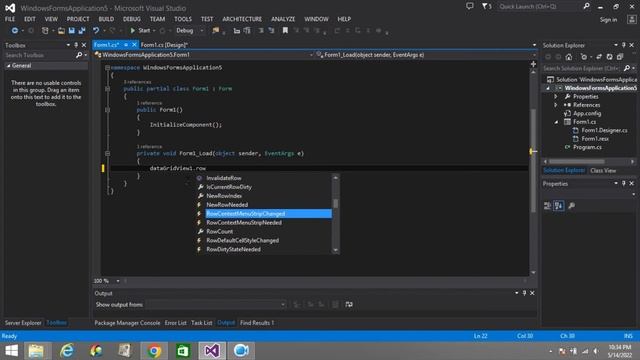
Task: Click the Toolbox search magnifier icon
Action: (79, 55)
